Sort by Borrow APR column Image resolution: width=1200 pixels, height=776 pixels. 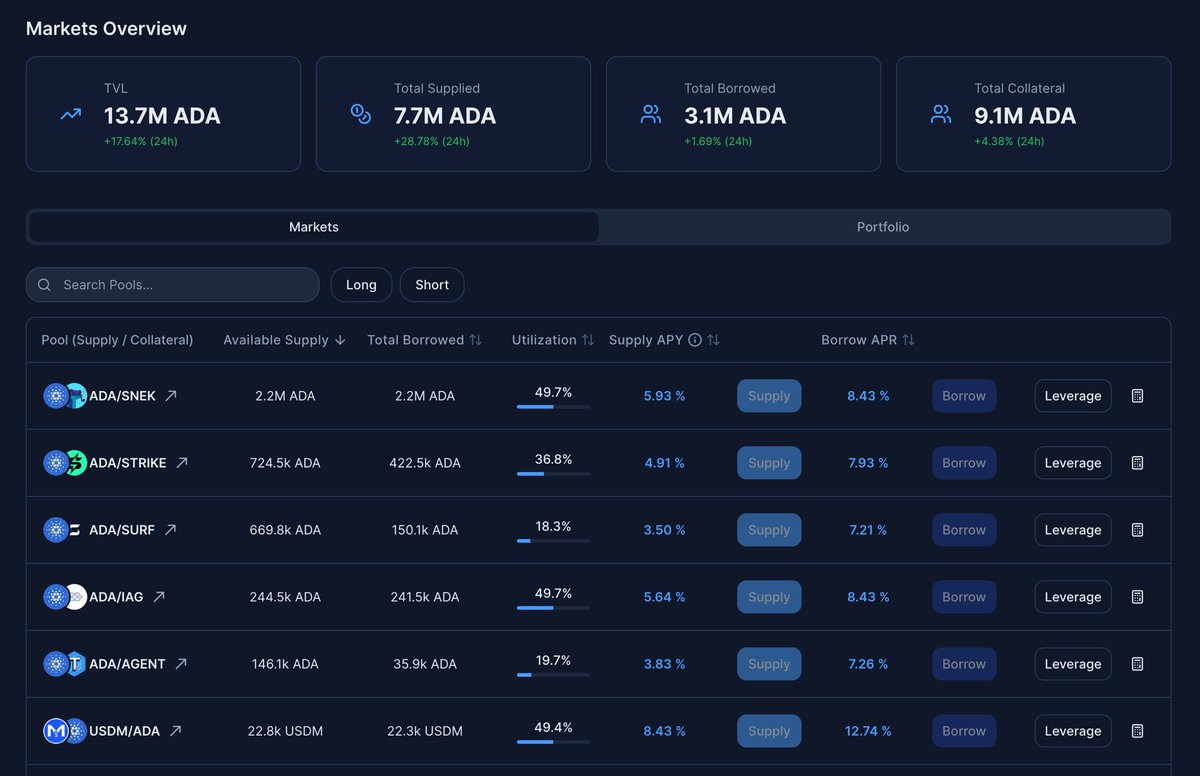pyautogui.click(x=868, y=340)
